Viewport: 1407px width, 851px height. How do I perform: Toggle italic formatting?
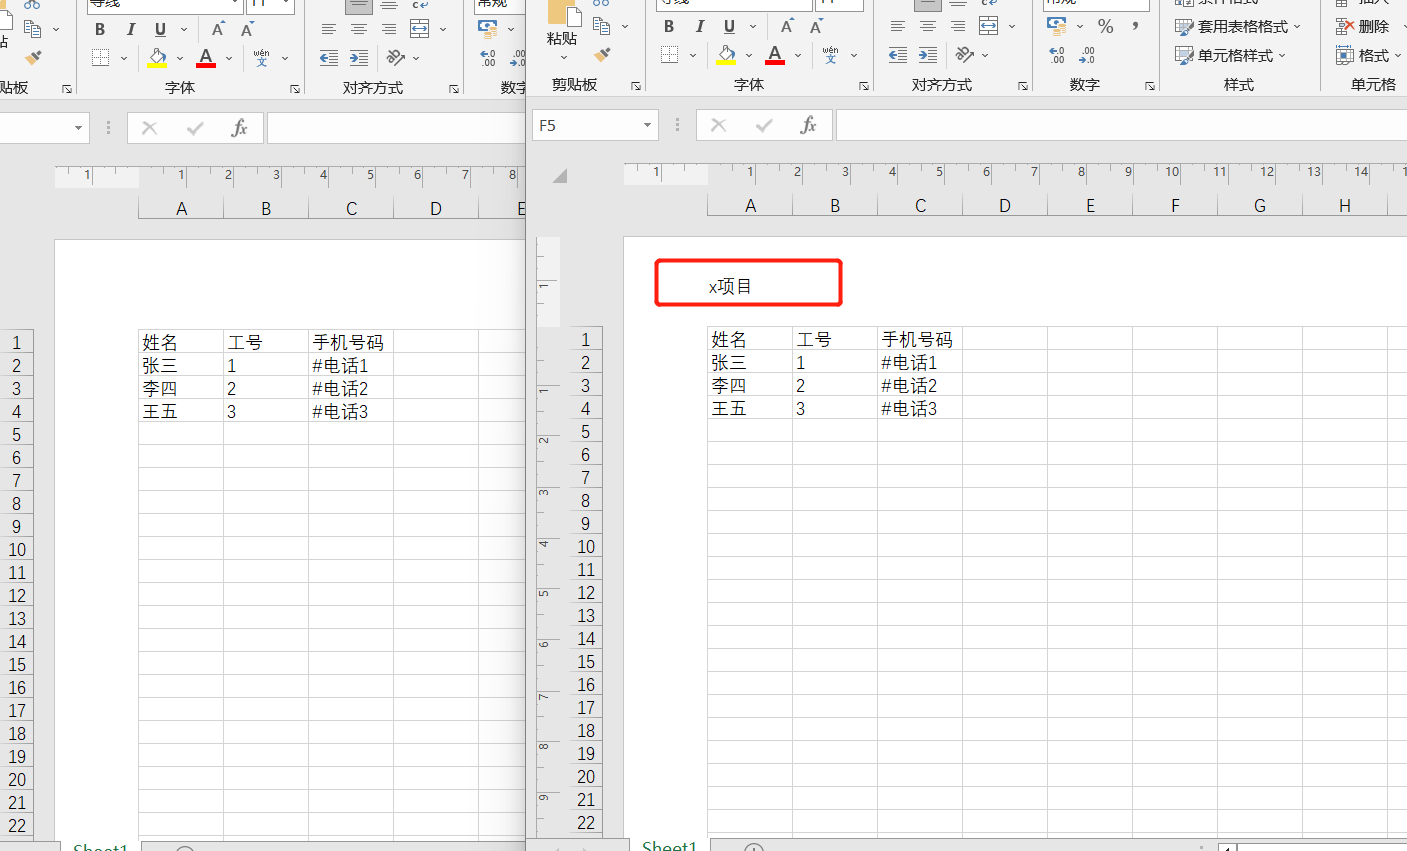[700, 26]
